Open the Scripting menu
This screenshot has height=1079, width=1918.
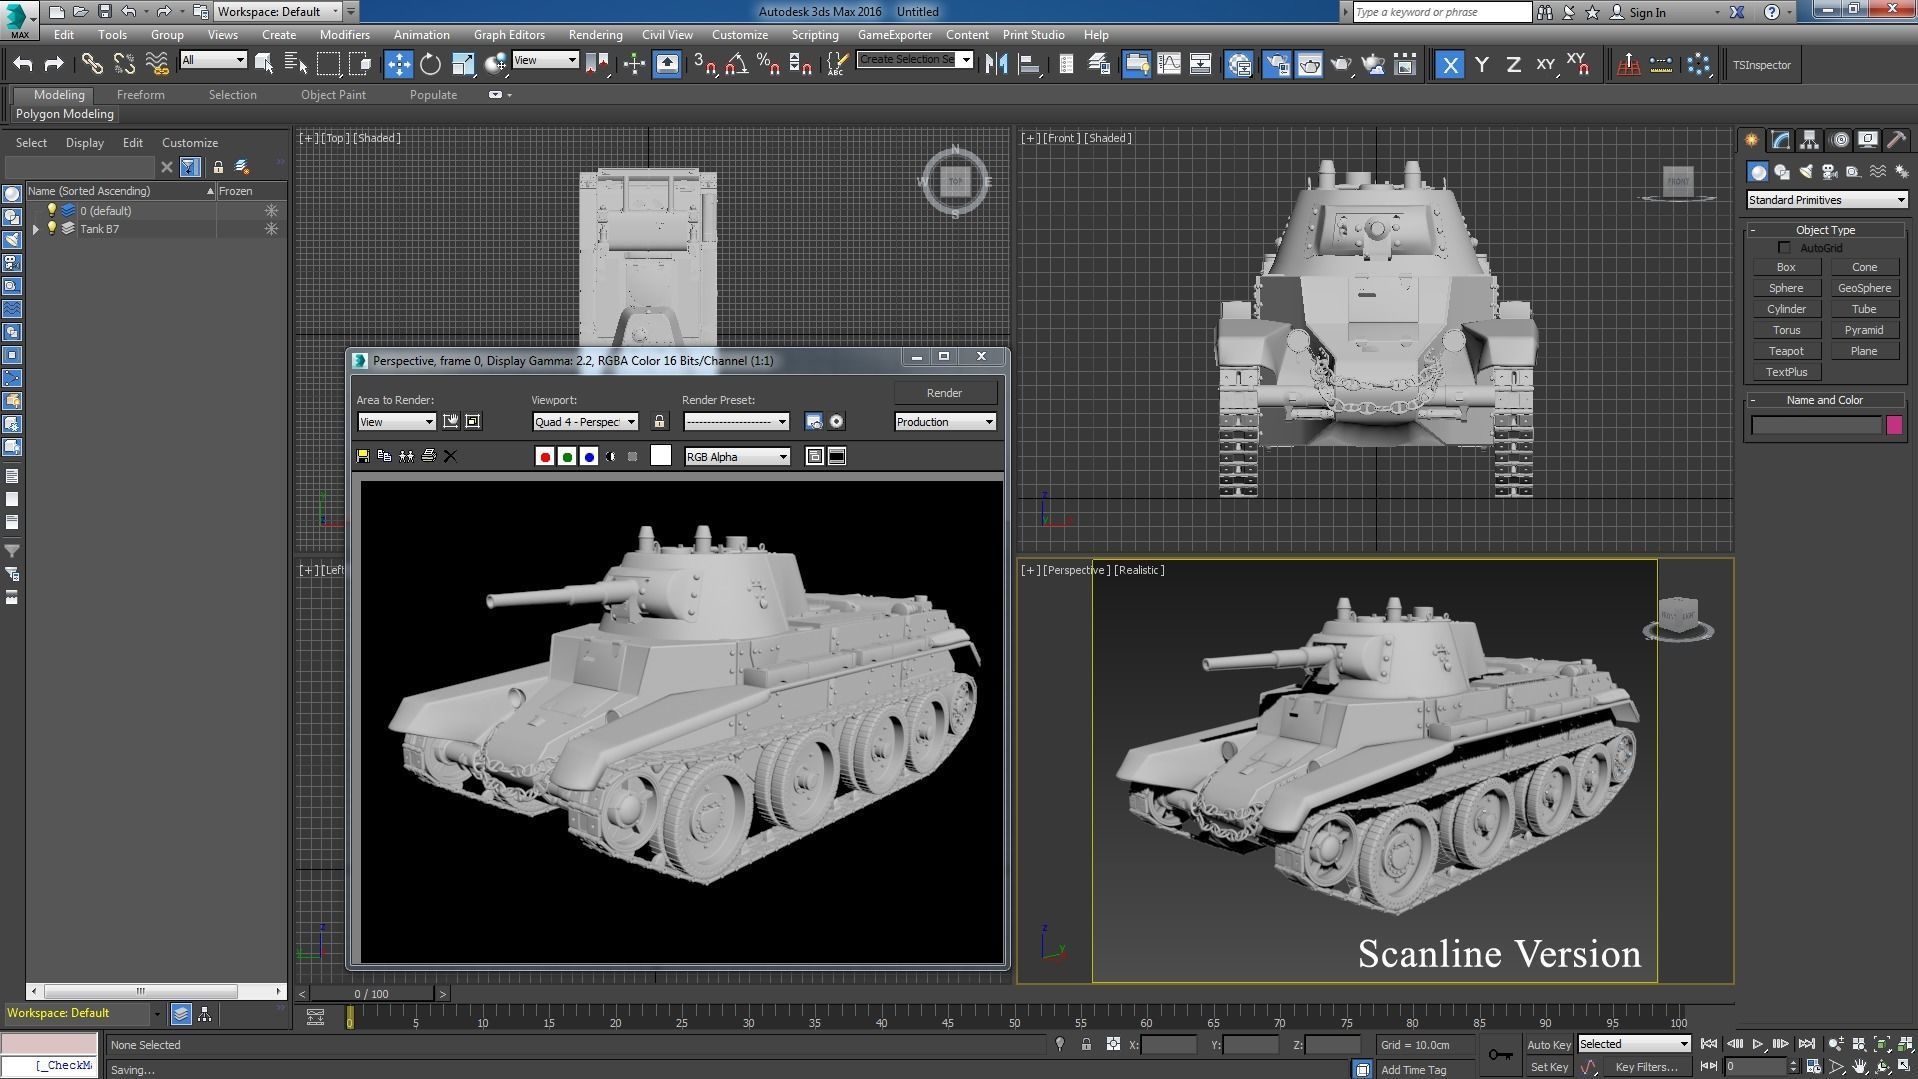pos(815,35)
